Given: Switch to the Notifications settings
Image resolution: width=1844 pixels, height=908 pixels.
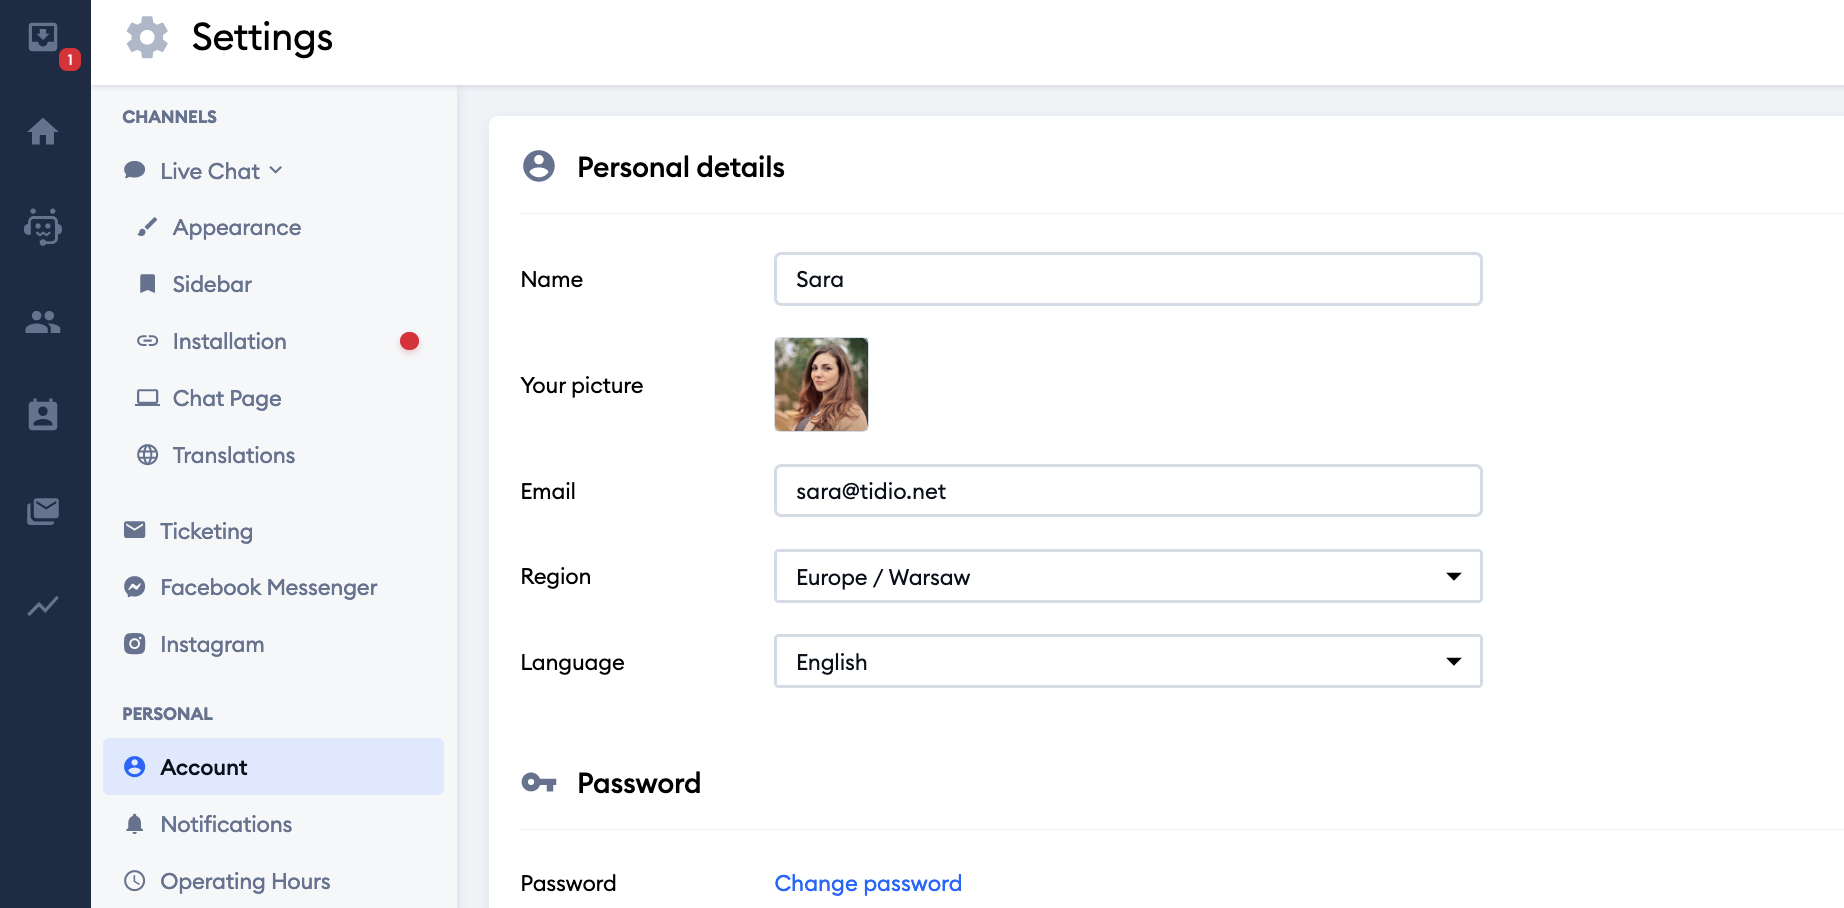Looking at the screenshot, I should coord(225,824).
